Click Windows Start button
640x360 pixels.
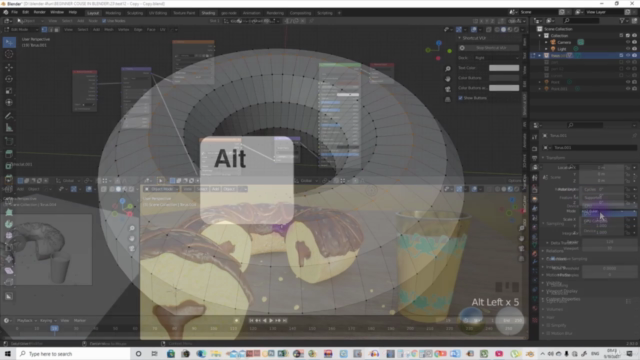[x=7, y=353]
